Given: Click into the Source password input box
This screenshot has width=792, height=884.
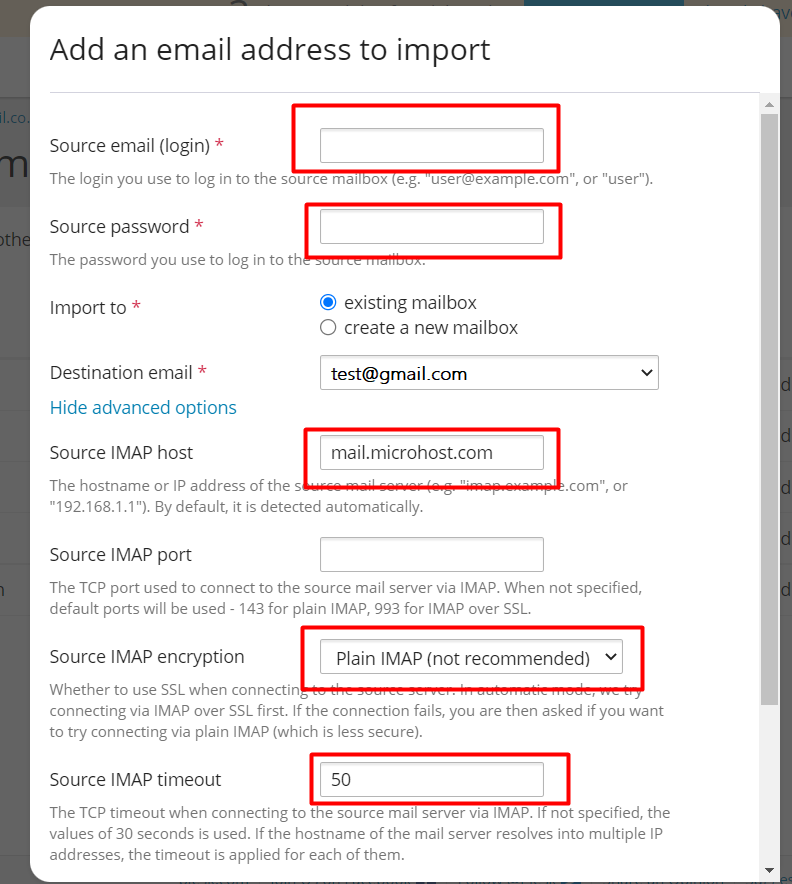Looking at the screenshot, I should [x=432, y=227].
